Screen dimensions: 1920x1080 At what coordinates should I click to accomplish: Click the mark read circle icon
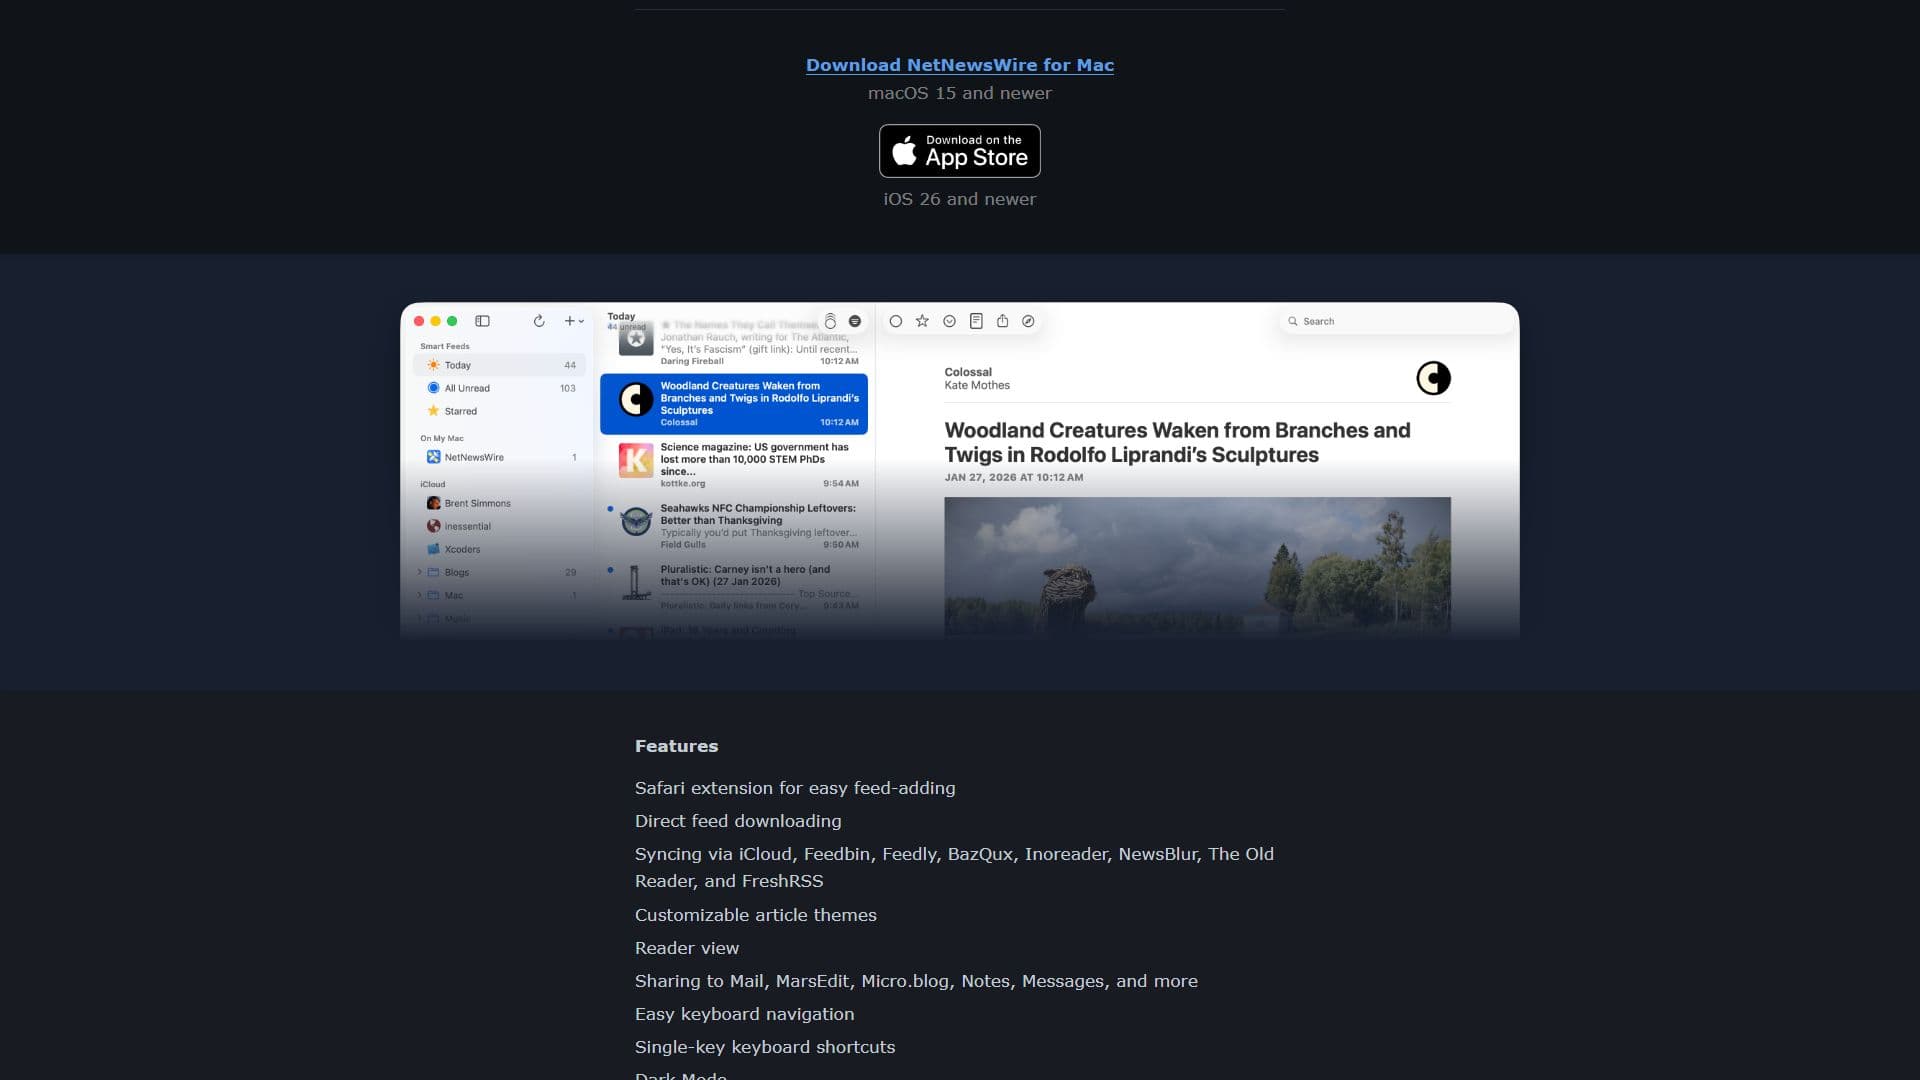coord(896,321)
